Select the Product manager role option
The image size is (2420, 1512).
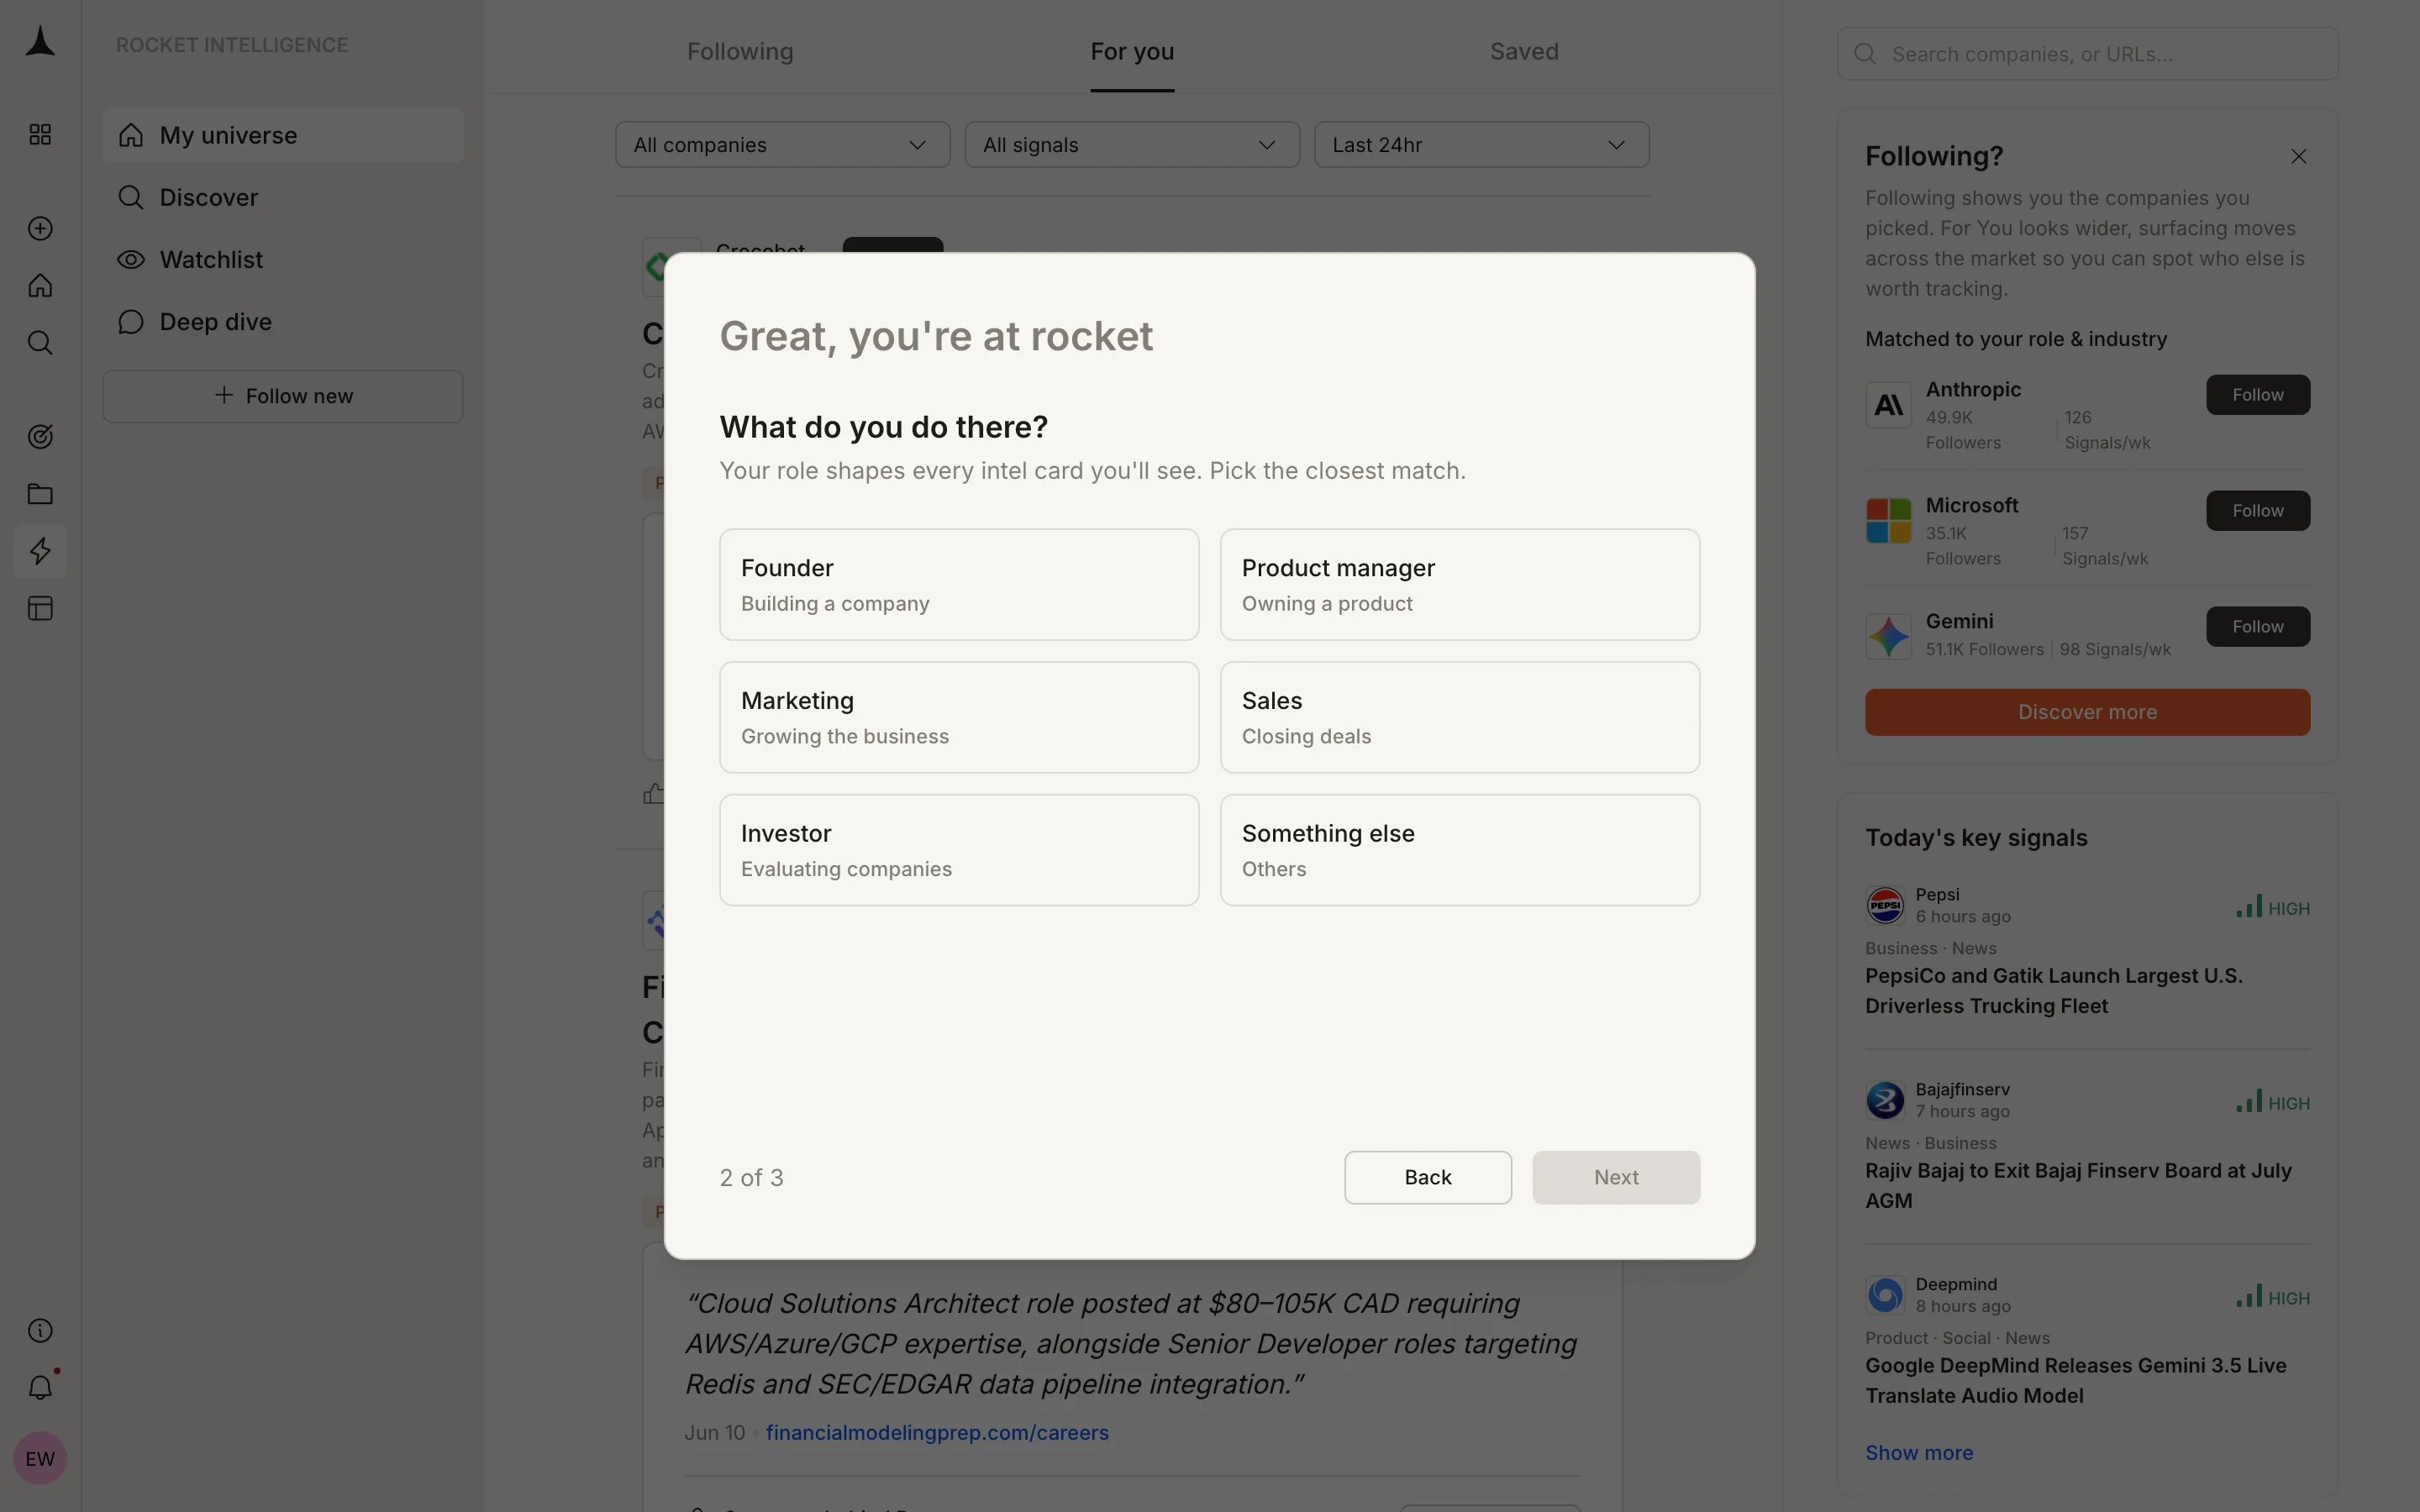1460,585
